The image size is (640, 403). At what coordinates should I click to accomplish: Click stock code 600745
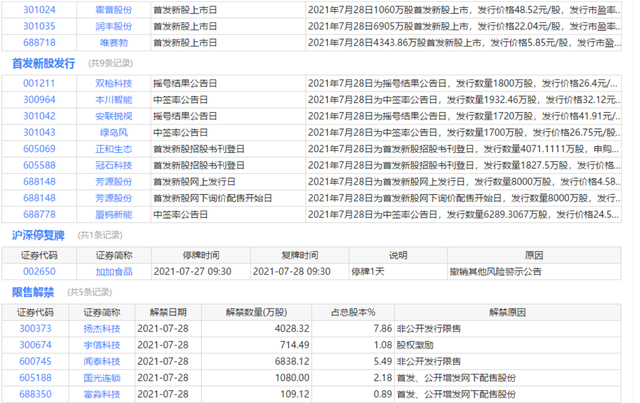[36, 361]
